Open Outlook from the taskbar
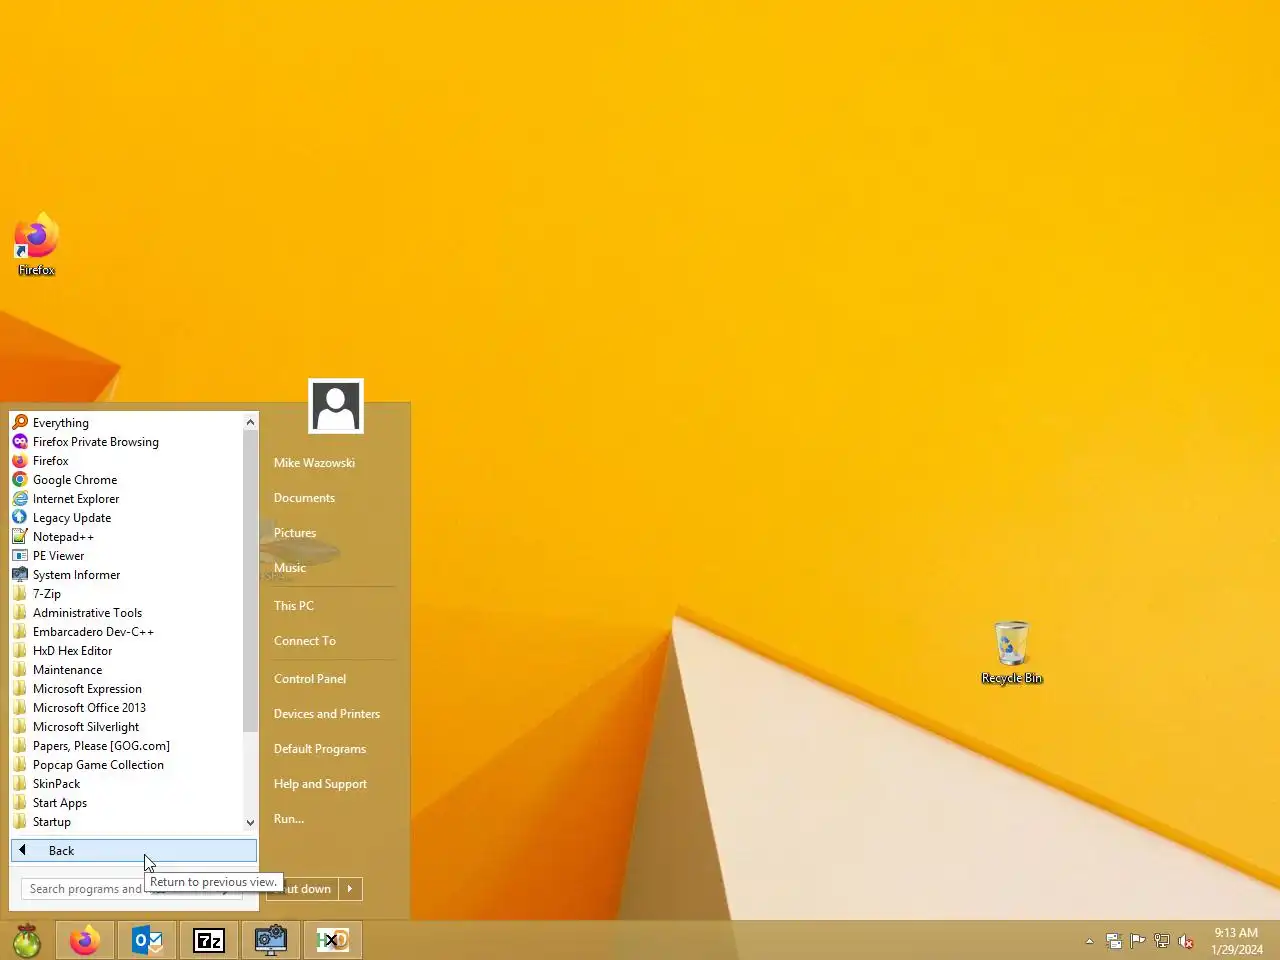The width and height of the screenshot is (1280, 960). [x=147, y=940]
